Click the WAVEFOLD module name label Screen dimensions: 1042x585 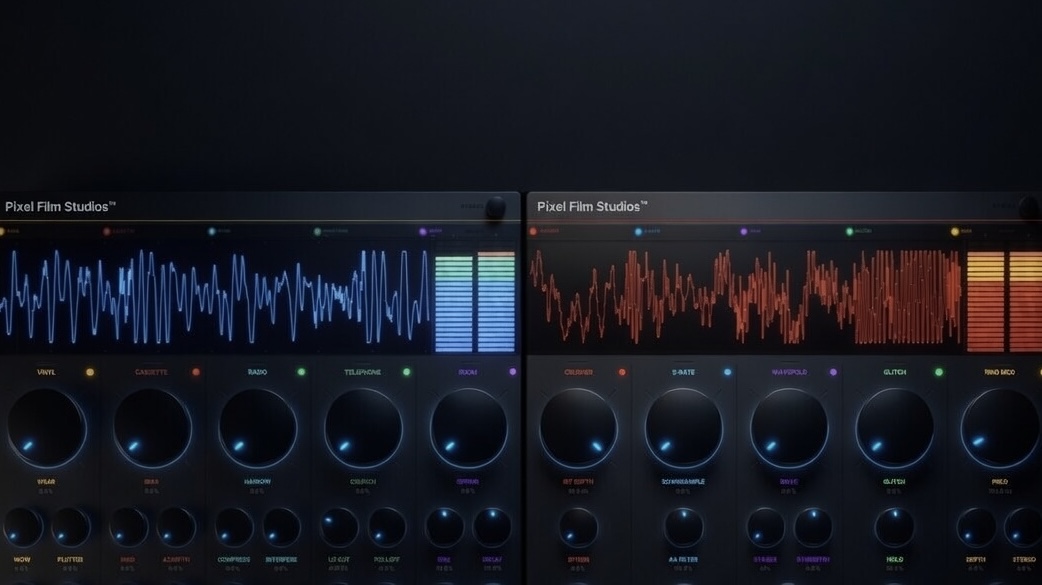pyautogui.click(x=789, y=372)
